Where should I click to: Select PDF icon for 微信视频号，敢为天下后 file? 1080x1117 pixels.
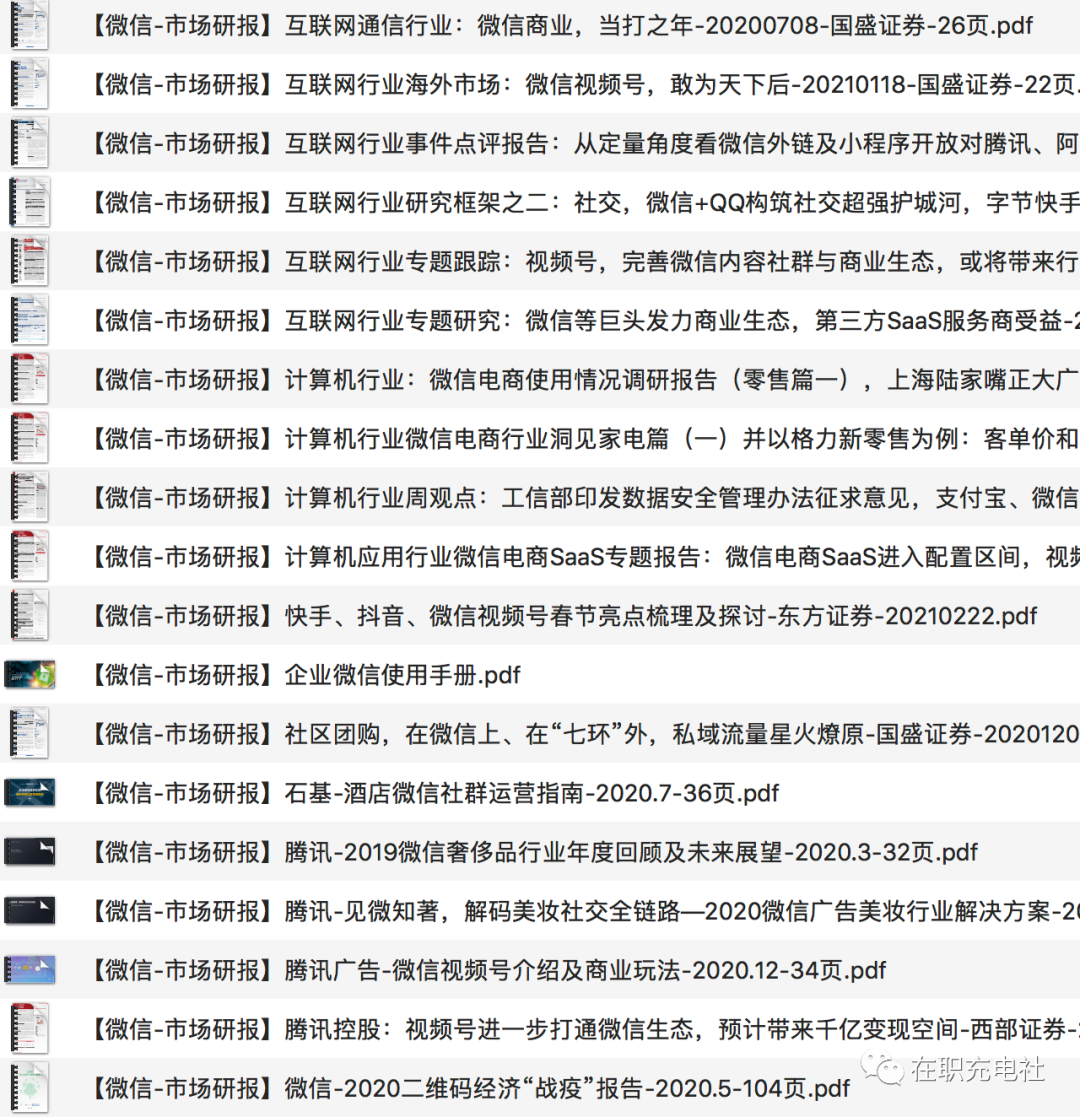tap(29, 84)
